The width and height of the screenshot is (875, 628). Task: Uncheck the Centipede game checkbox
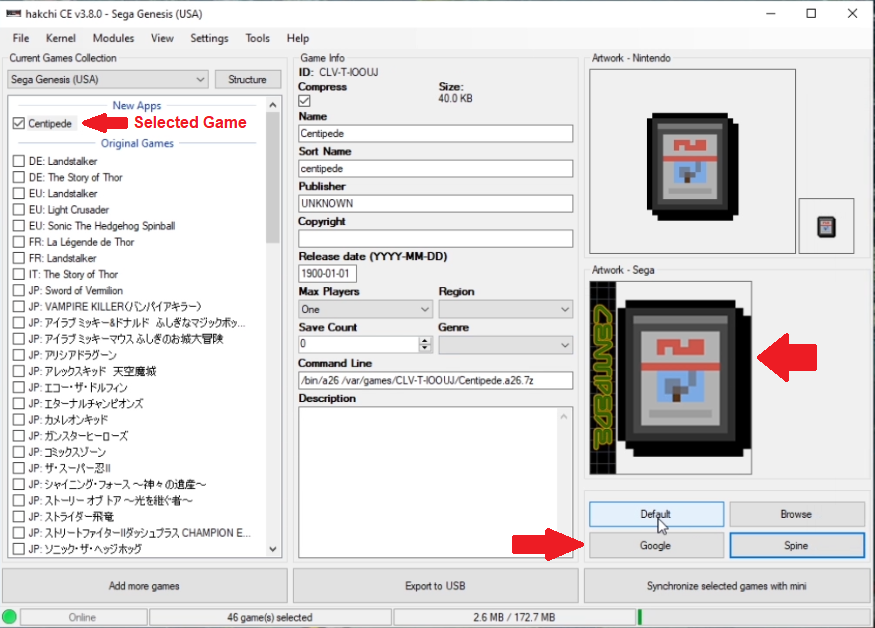point(18,123)
